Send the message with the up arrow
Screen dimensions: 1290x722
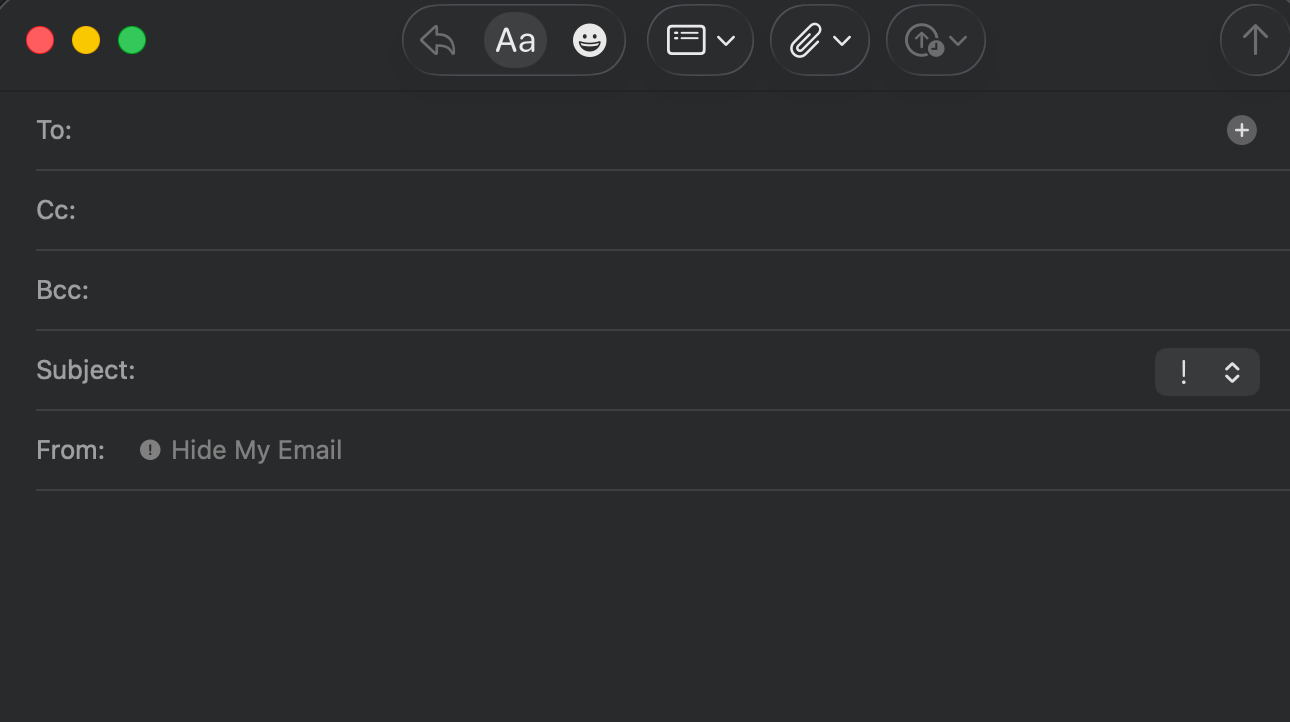point(1255,41)
